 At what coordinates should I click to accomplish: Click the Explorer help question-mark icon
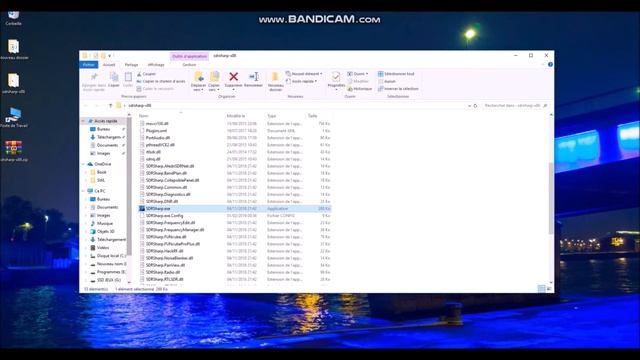coord(550,64)
